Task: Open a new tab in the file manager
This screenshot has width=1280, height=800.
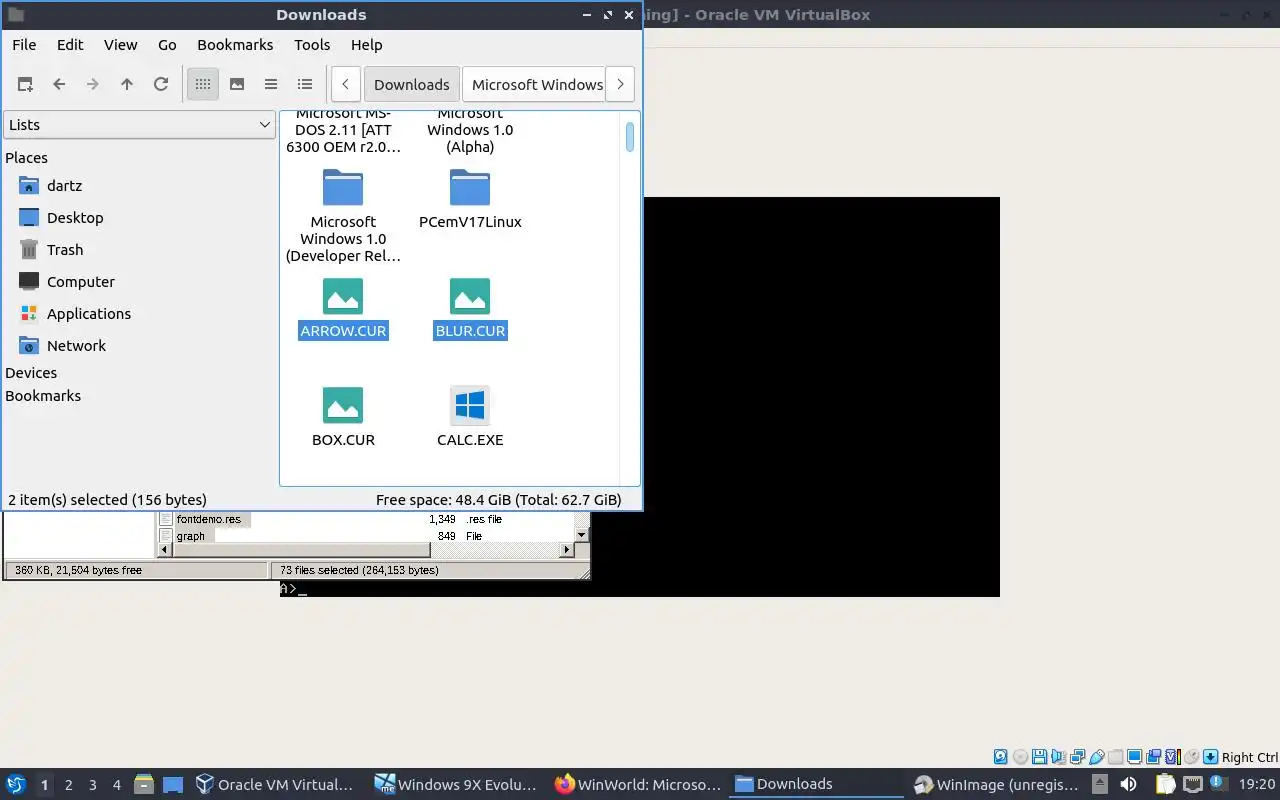Action: tap(25, 85)
